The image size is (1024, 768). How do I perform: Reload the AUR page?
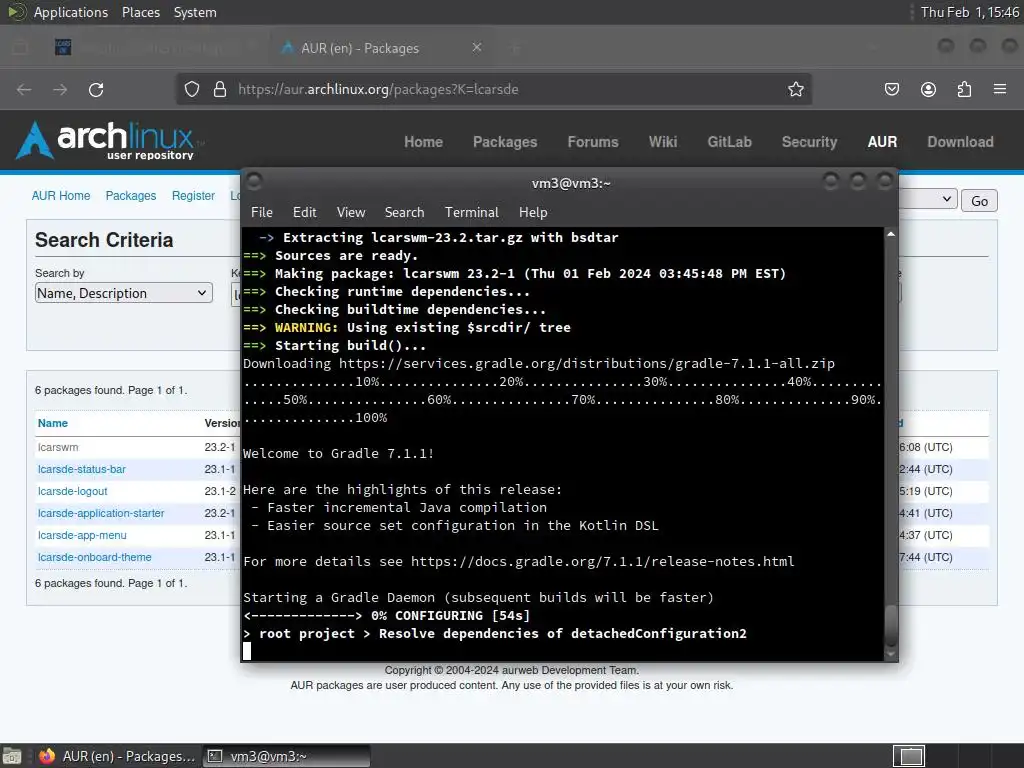(96, 89)
